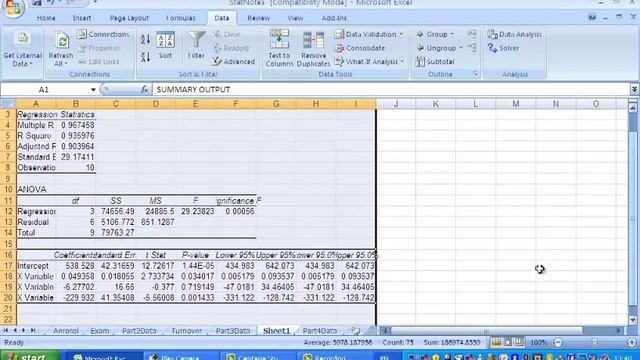Screen dimensions: 640x360
Task: Click the Refresh All icon
Action: [61, 41]
